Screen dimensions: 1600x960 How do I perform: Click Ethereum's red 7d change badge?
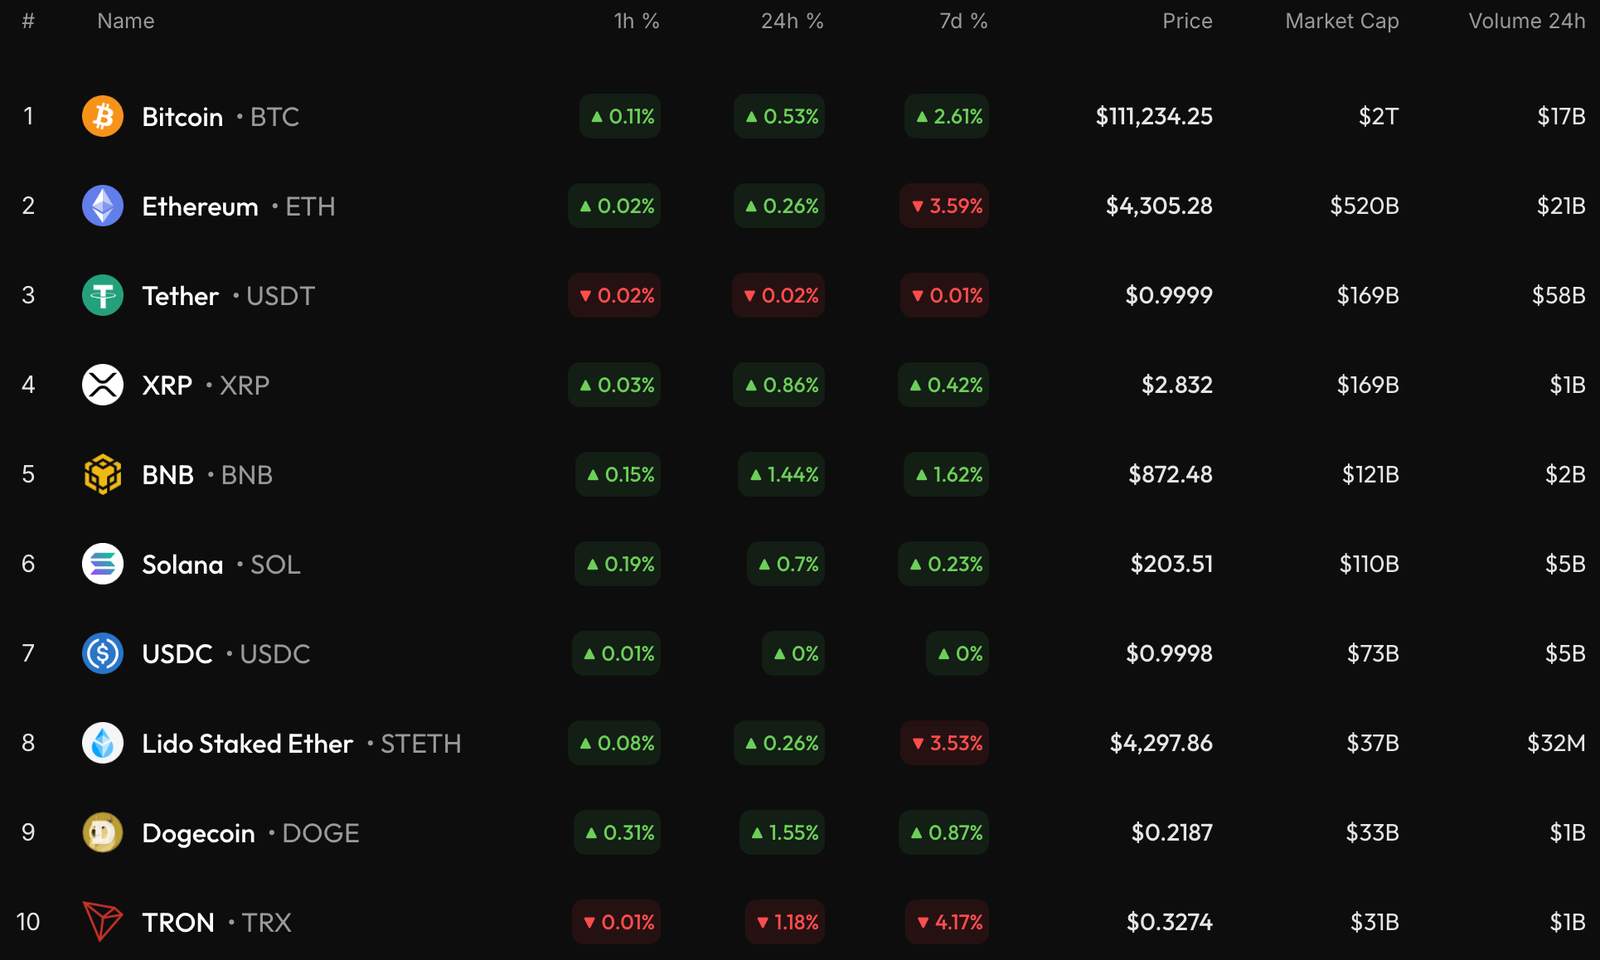pos(944,206)
